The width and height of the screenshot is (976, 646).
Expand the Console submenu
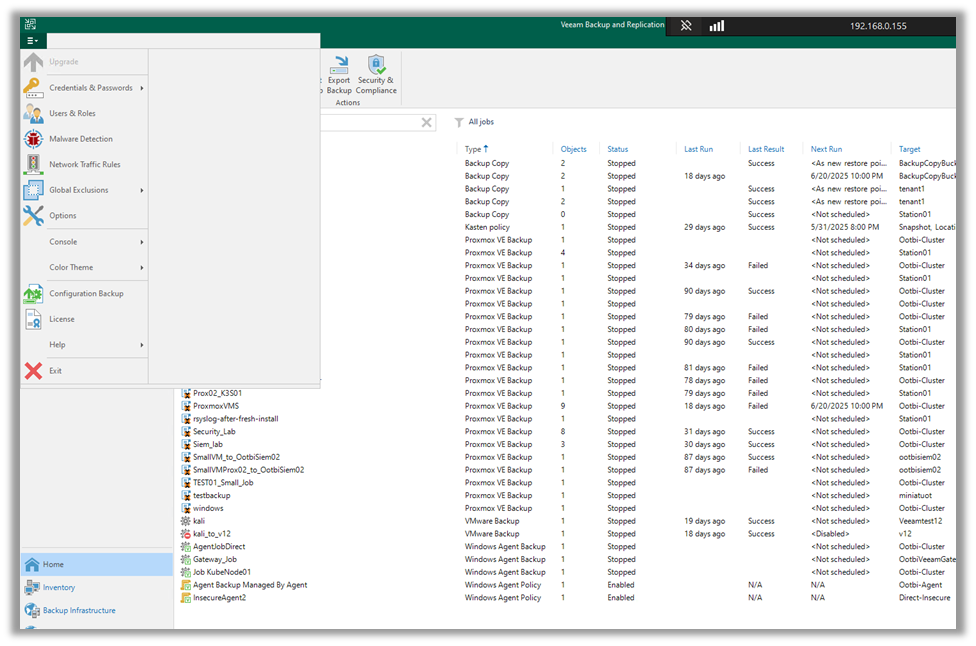64,241
